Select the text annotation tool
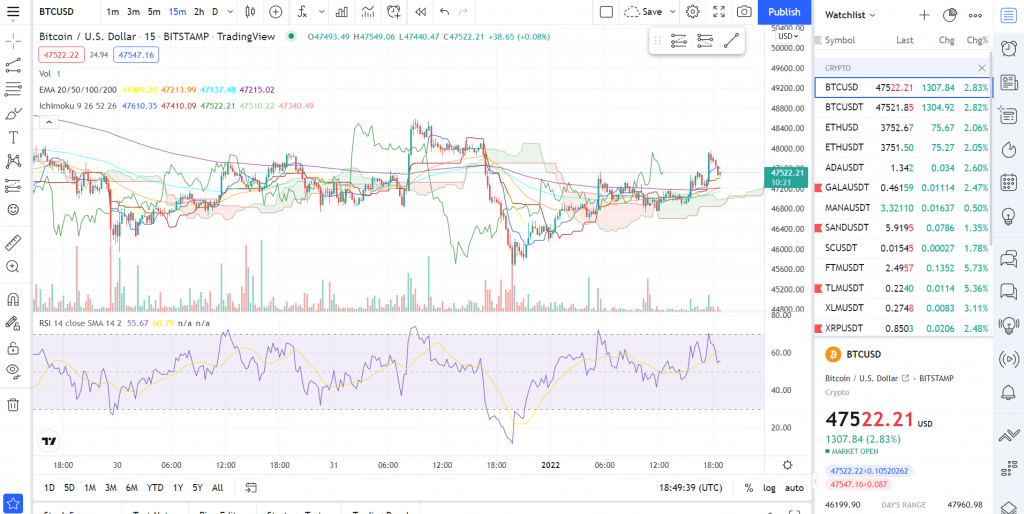Viewport: 1024px width, 514px height. (13, 137)
